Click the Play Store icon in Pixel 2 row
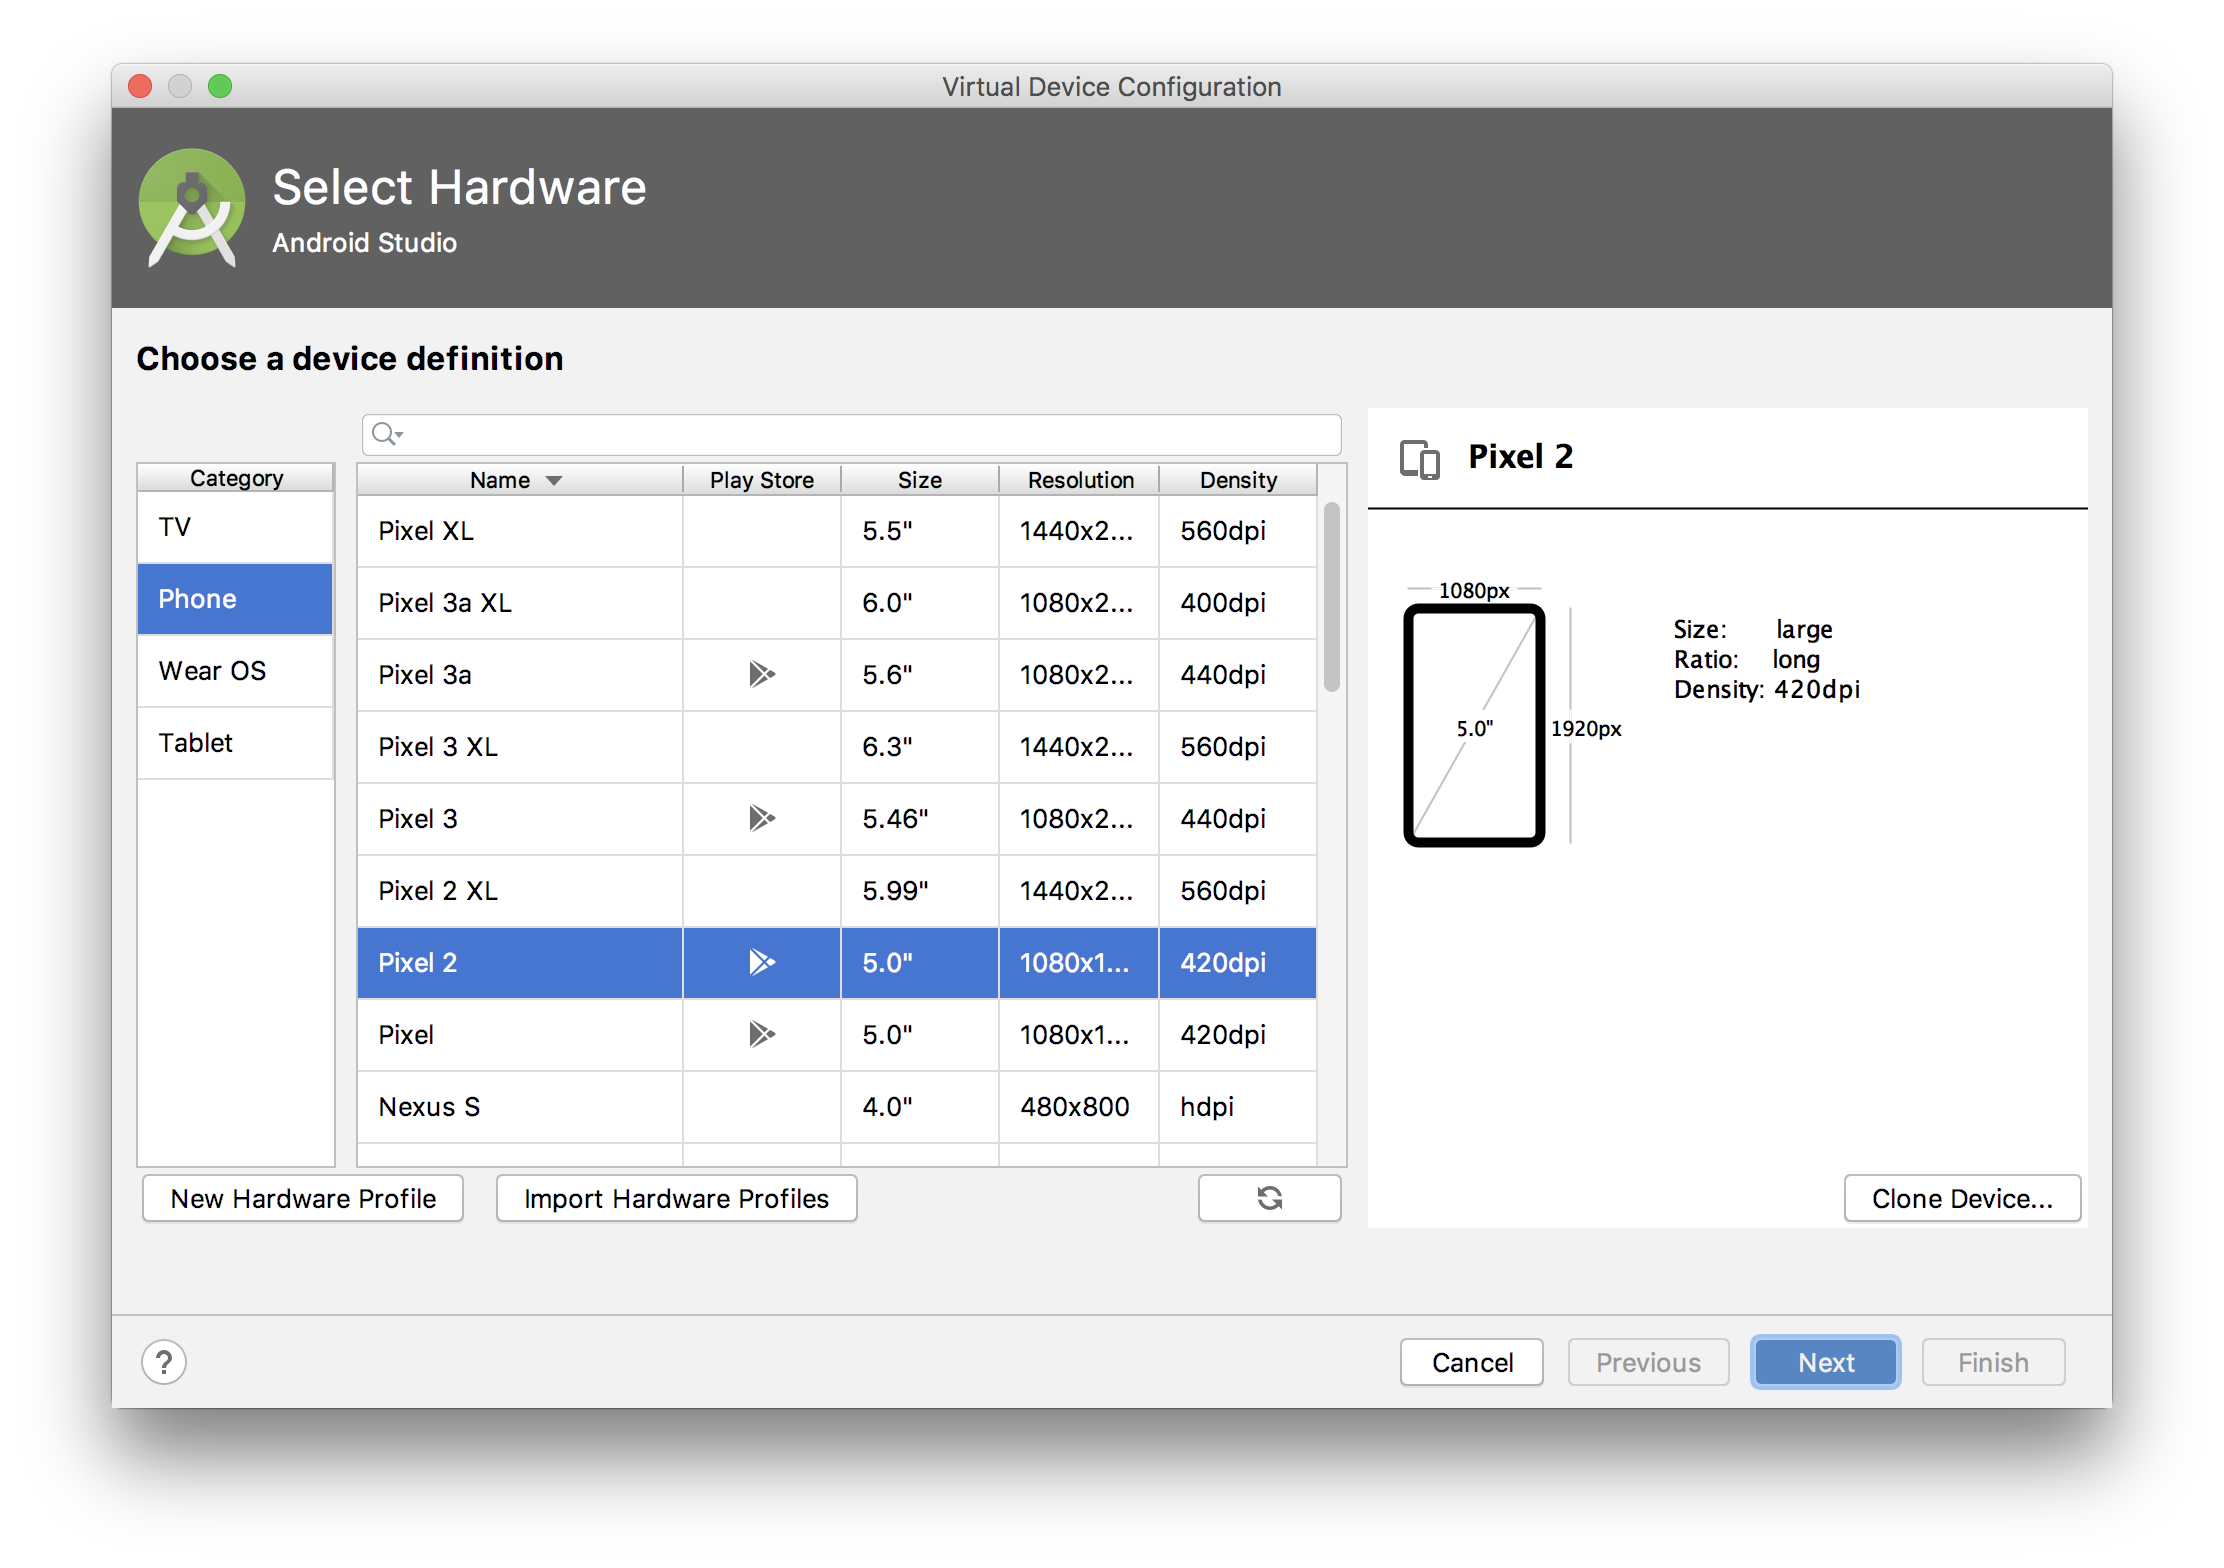The width and height of the screenshot is (2224, 1568). (x=762, y=963)
